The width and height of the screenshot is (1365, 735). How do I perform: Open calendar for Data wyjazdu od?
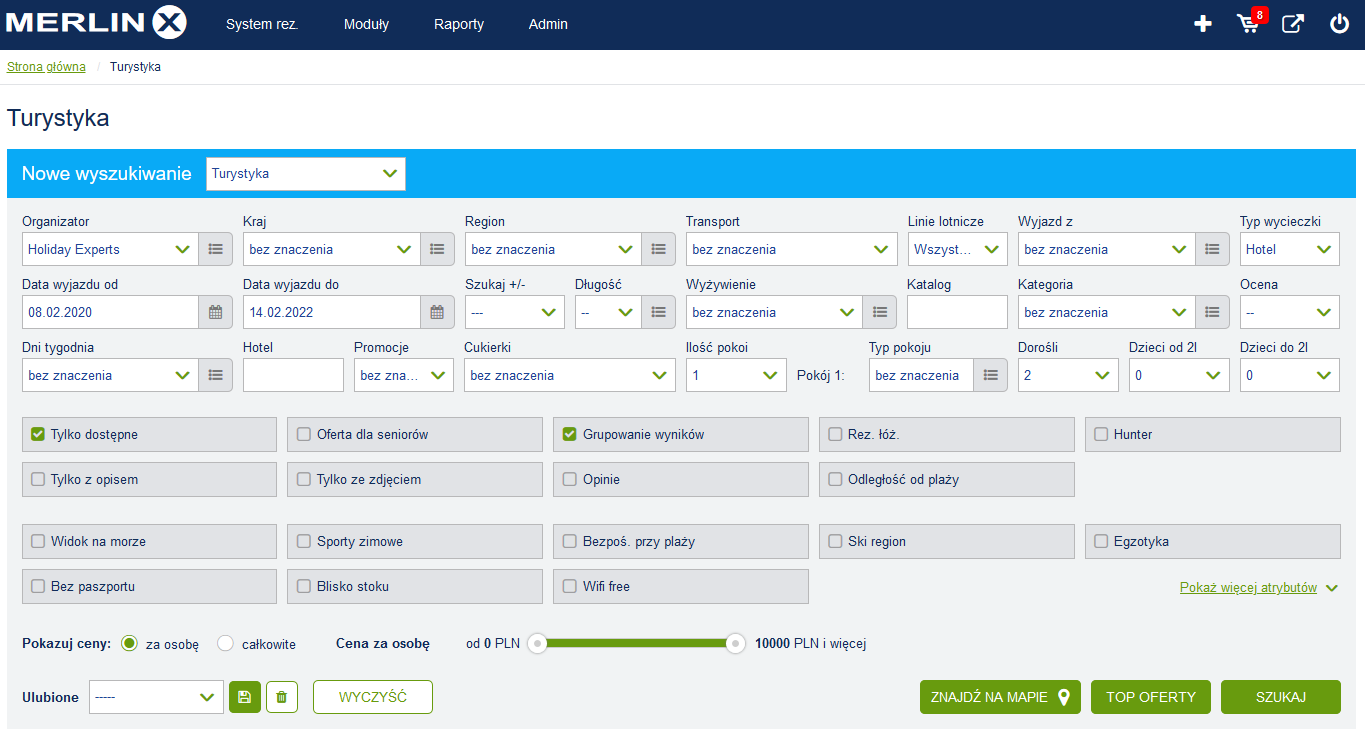[x=215, y=312]
